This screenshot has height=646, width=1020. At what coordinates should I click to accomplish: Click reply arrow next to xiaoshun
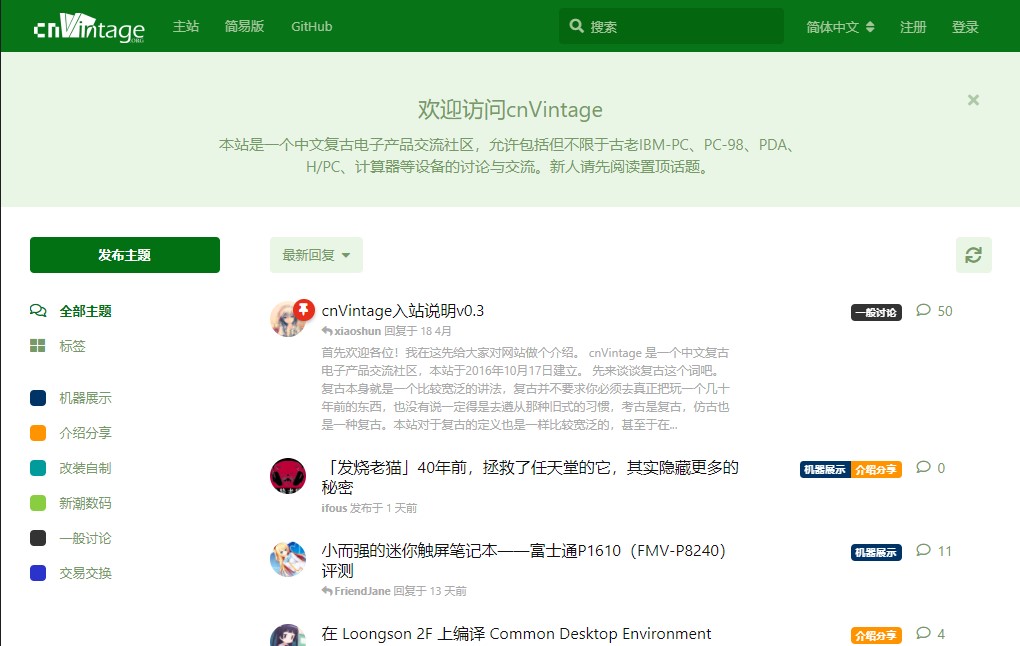click(x=327, y=331)
